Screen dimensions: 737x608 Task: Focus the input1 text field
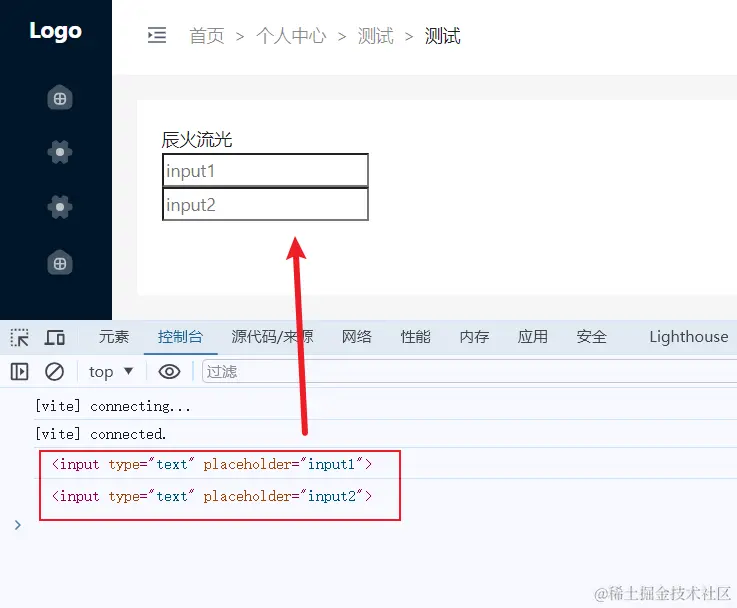pyautogui.click(x=265, y=170)
